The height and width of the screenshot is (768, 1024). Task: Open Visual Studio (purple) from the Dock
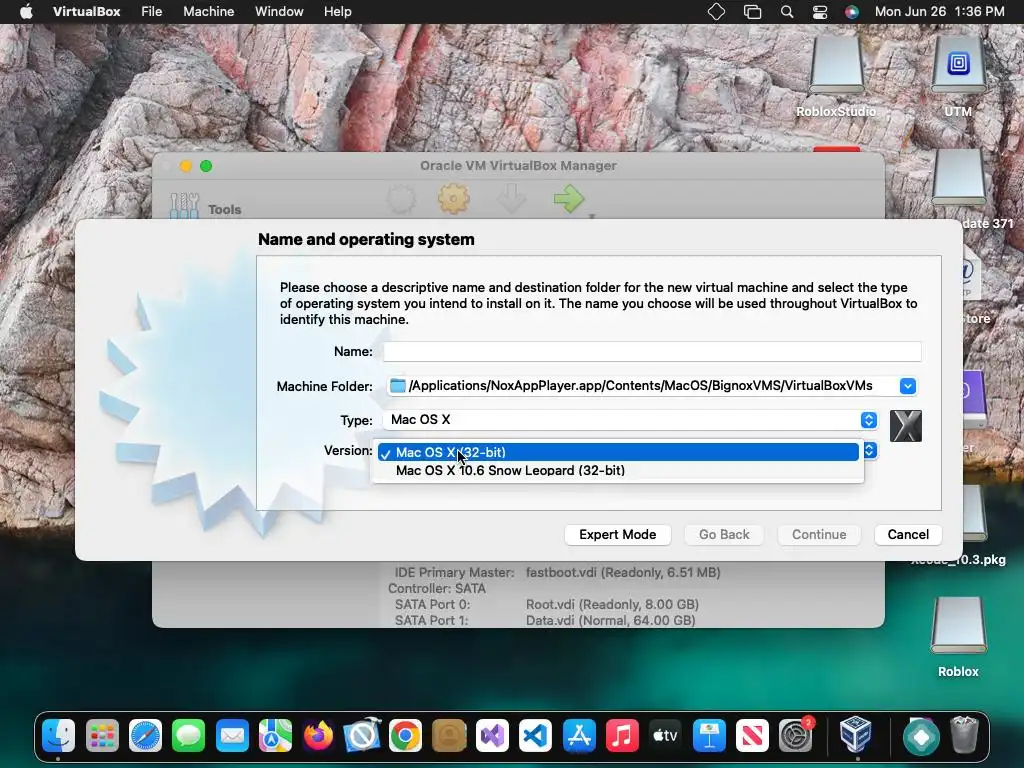point(492,736)
